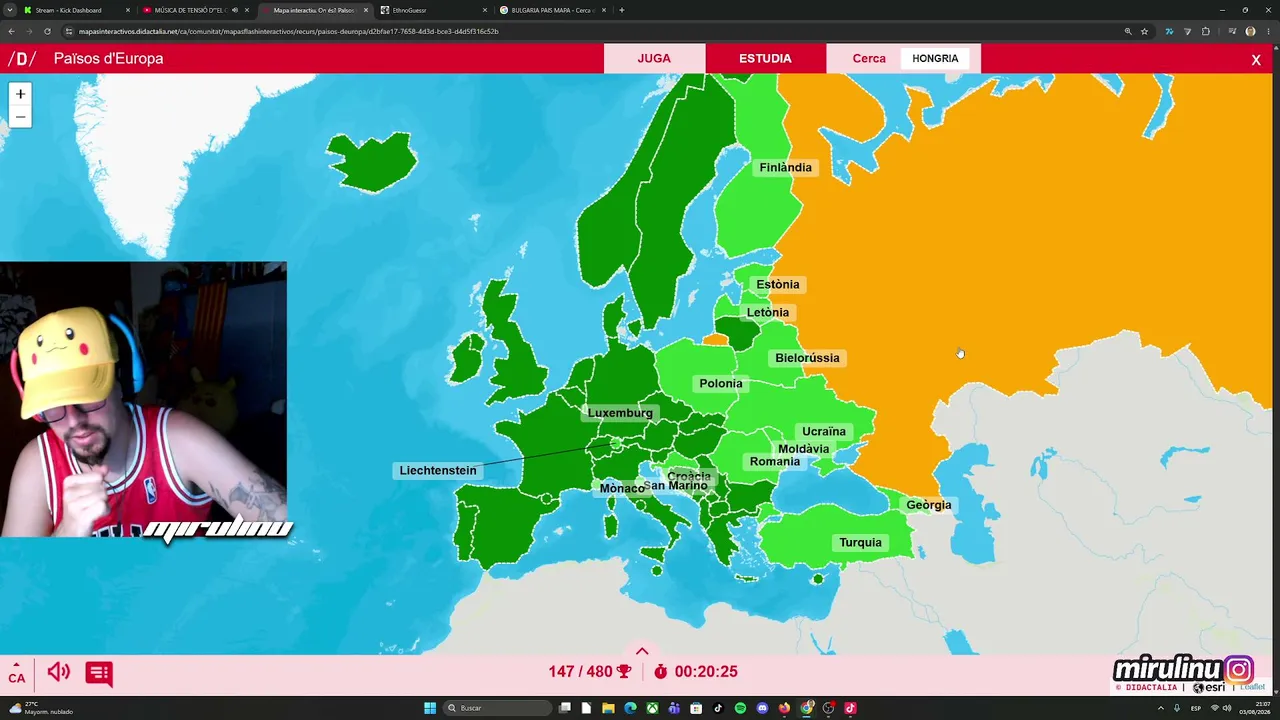Open the weather widget on the taskbar
Image resolution: width=1280 pixels, height=720 pixels.
point(40,708)
